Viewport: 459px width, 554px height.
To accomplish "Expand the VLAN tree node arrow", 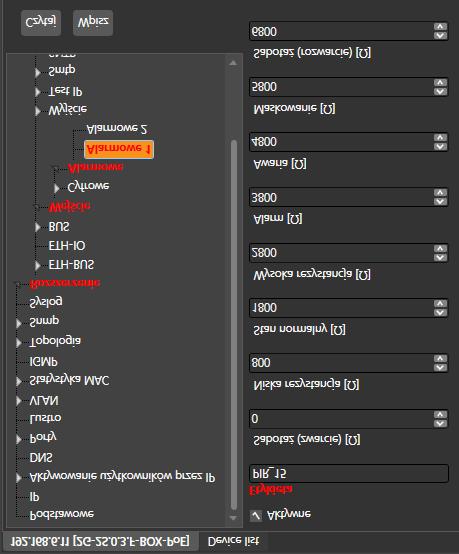I will 19,401.
